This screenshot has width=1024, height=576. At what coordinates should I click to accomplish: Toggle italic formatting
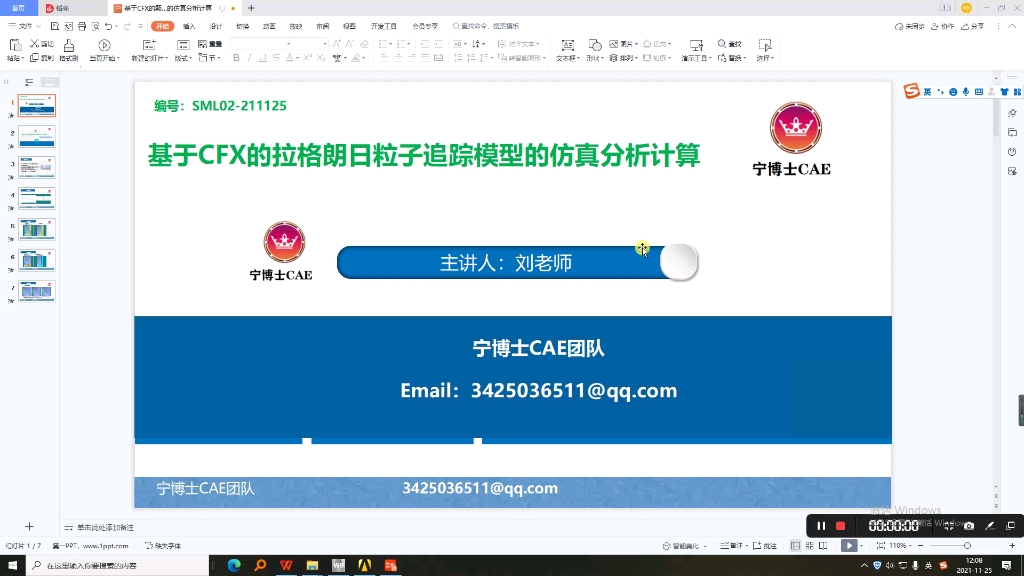[249, 56]
